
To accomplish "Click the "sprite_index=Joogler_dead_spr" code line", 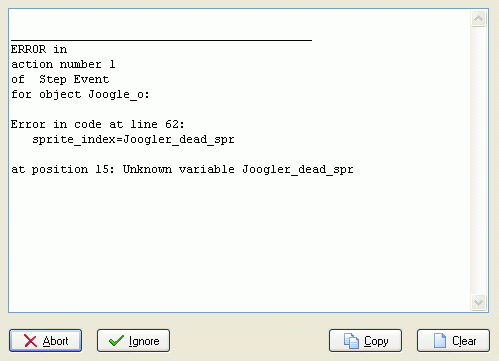I will (133, 139).
